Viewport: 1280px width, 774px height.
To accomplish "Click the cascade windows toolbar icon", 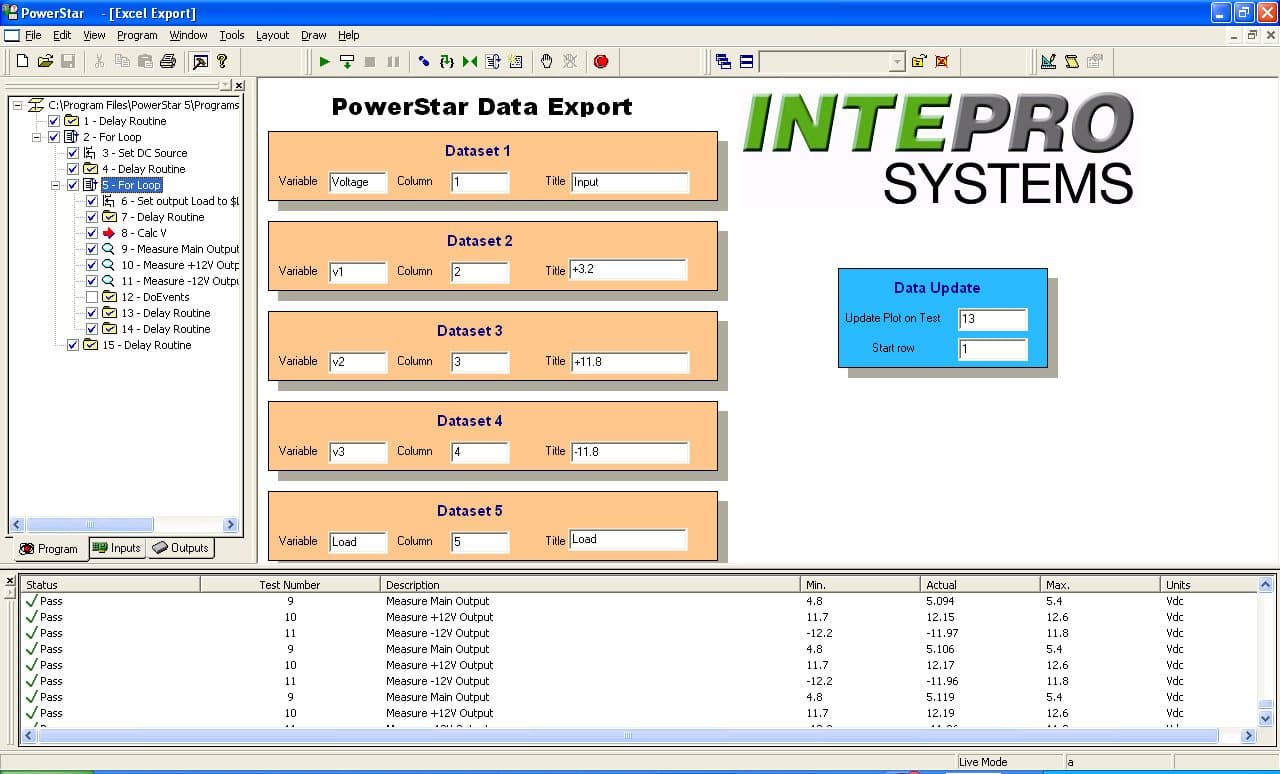I will point(723,61).
